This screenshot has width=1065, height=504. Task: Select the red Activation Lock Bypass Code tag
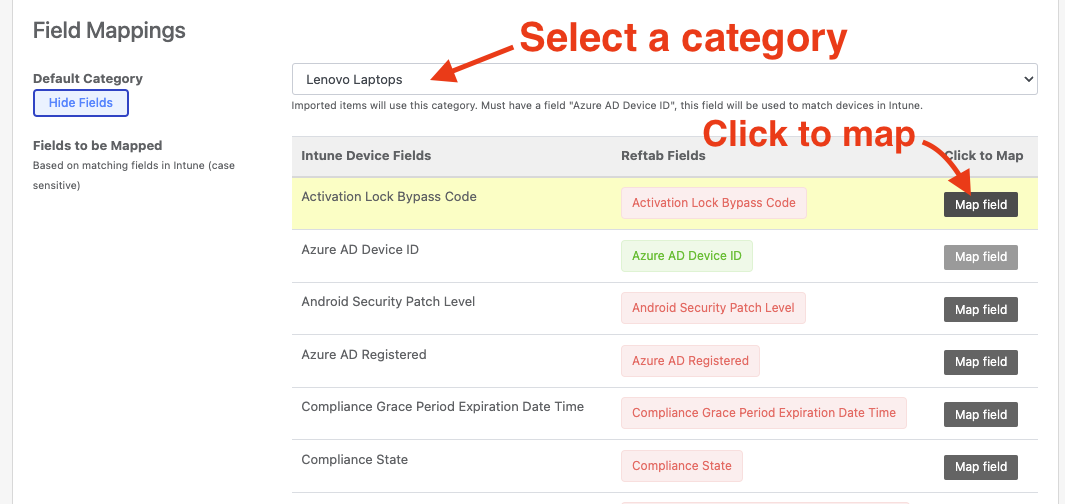[x=714, y=203]
